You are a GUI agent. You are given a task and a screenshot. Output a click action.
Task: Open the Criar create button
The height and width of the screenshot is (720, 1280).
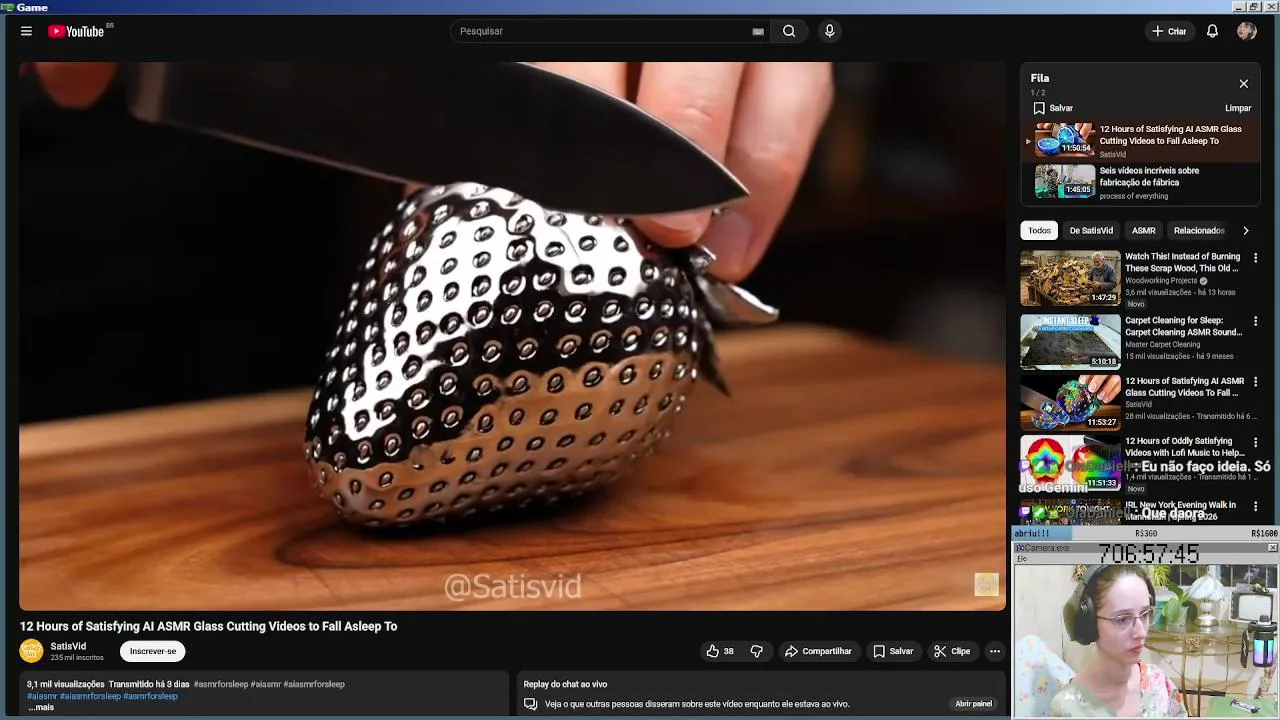[x=1169, y=31]
